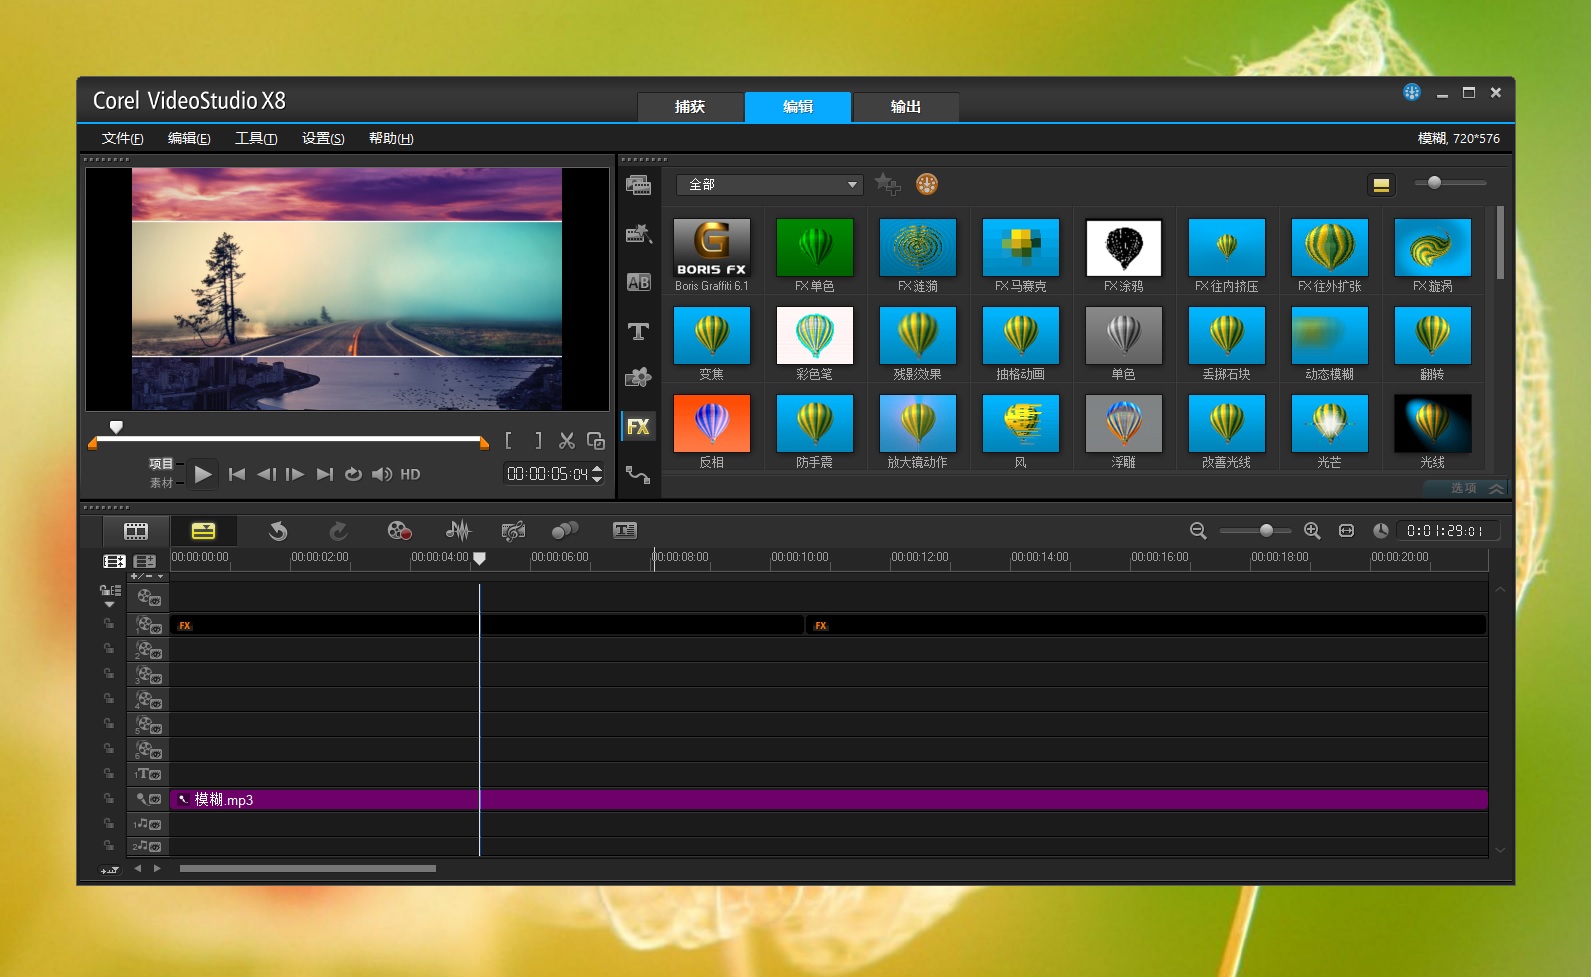Open the Track Motion tool

click(x=565, y=531)
